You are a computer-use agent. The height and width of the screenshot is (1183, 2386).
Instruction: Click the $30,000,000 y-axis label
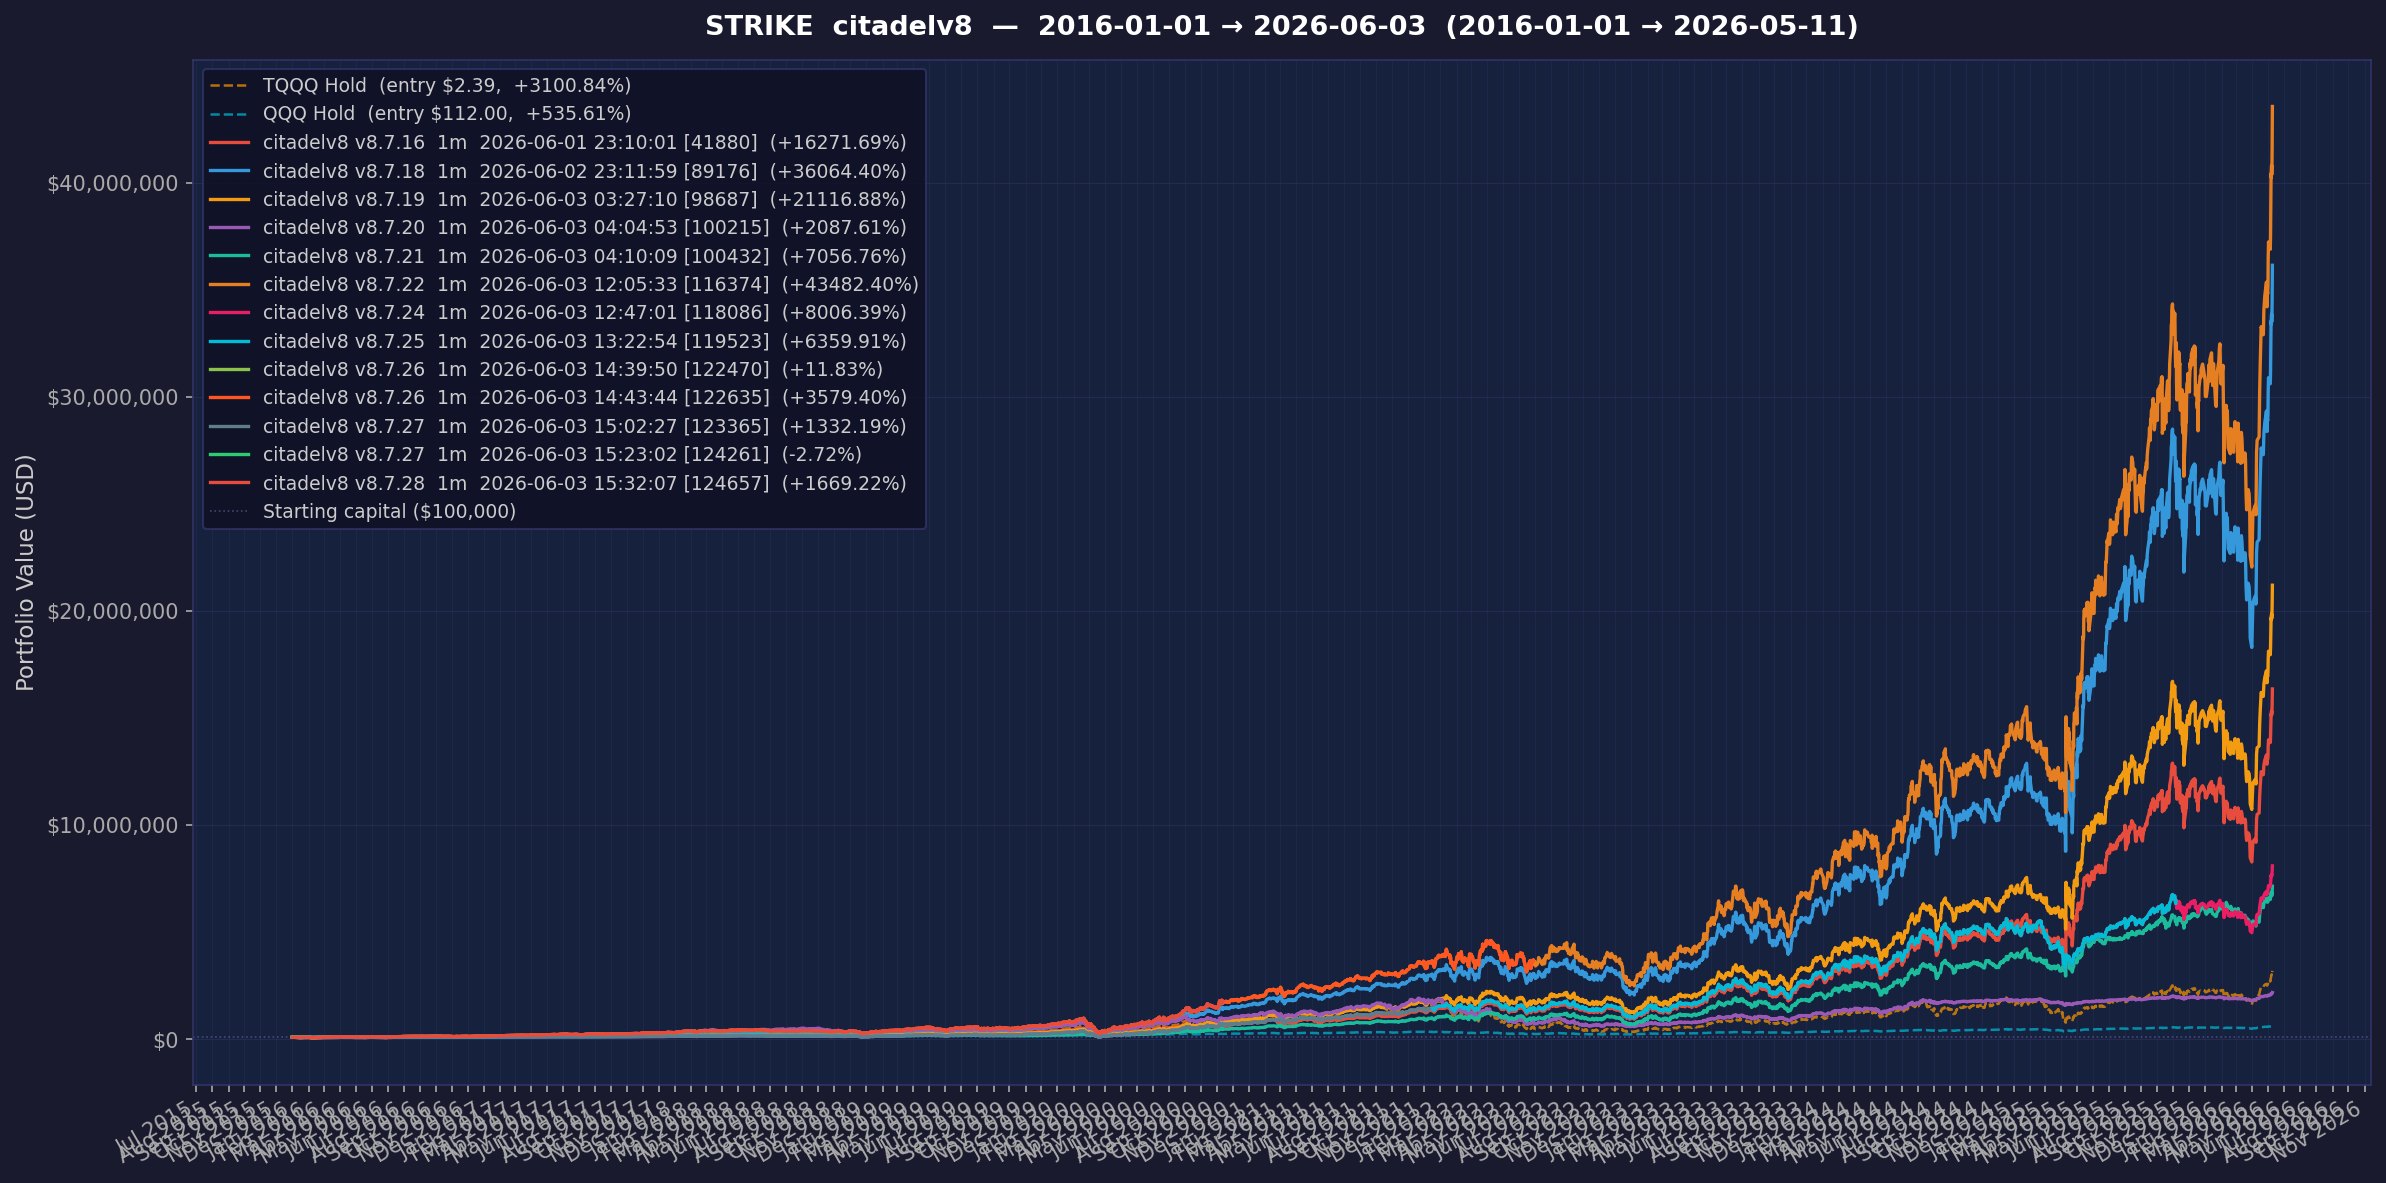pos(113,398)
